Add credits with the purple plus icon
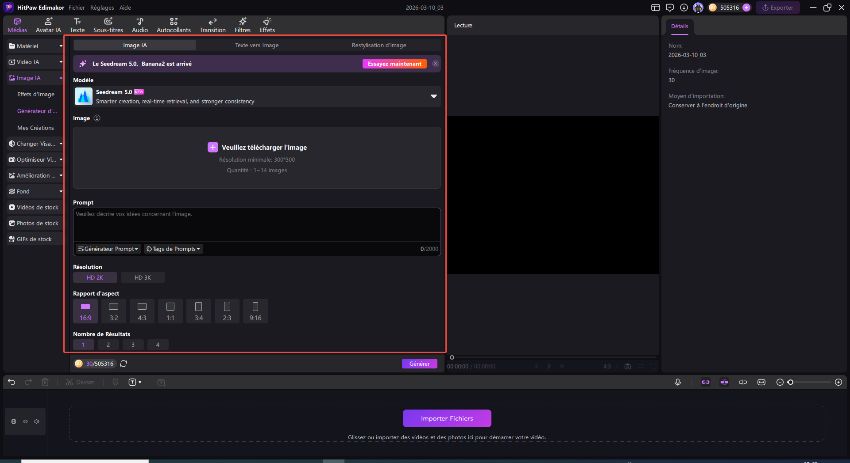Screen dimensions: 850x463 coord(746,8)
